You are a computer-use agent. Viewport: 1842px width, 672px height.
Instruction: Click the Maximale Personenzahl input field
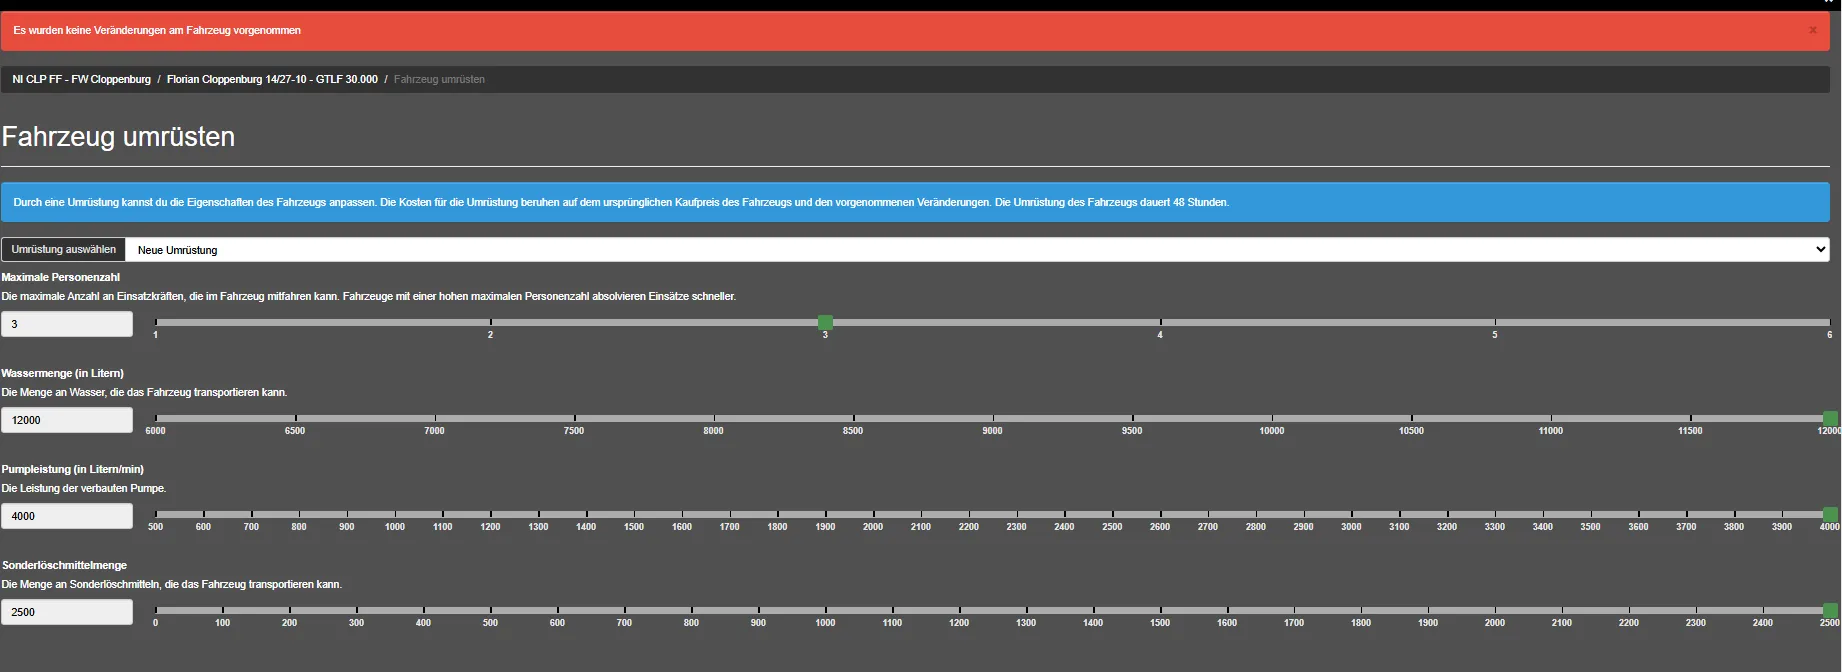point(67,324)
